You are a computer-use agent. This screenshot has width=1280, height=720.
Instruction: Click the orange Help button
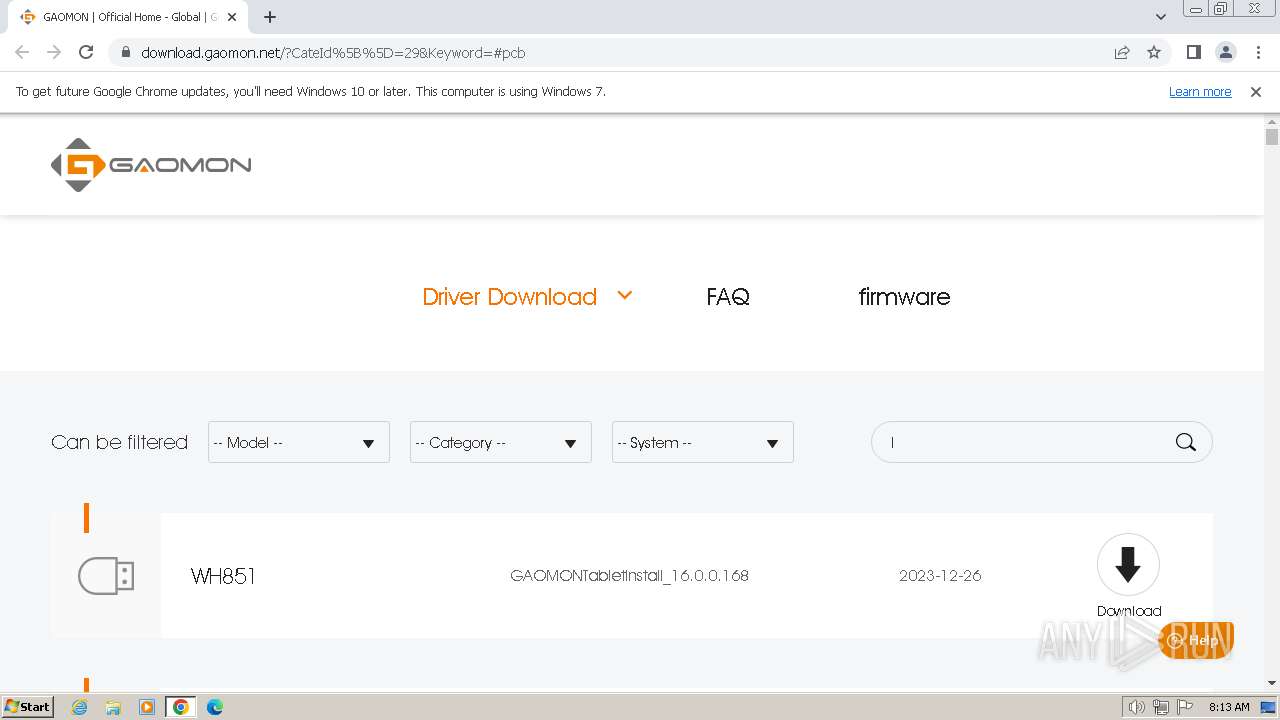(1197, 640)
